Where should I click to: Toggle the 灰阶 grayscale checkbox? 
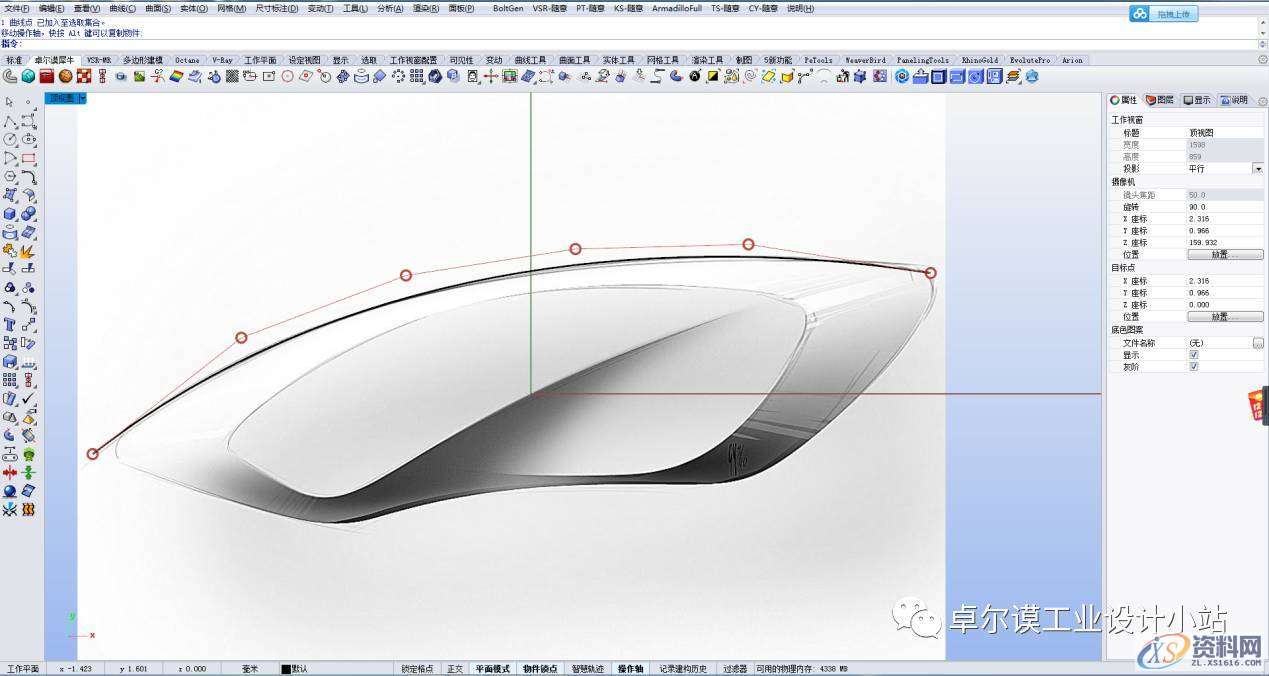point(1193,367)
